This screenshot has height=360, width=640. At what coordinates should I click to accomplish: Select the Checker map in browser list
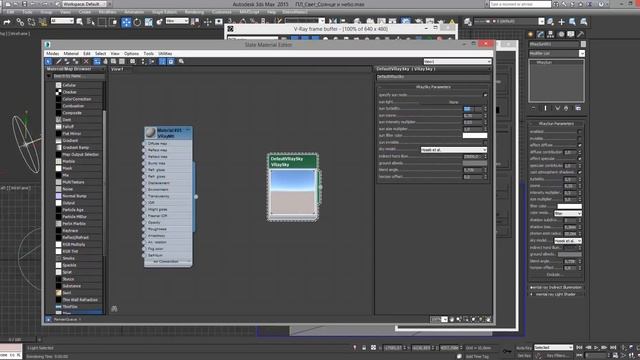pyautogui.click(x=79, y=92)
